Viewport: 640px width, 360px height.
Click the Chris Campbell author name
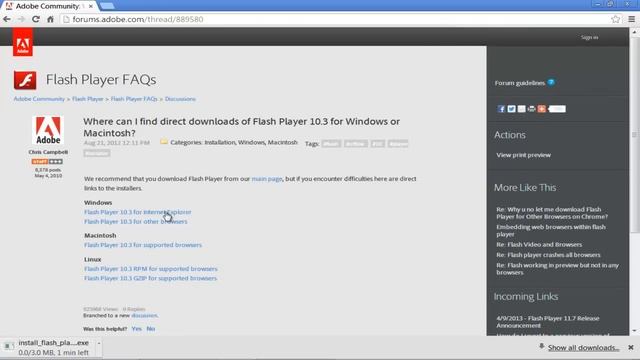tap(48, 152)
